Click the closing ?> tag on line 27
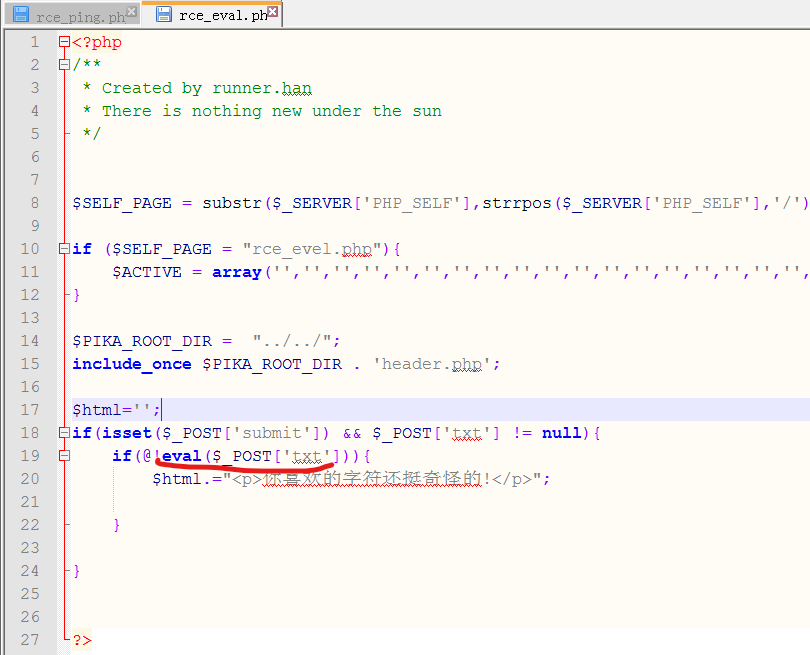 (x=81, y=640)
